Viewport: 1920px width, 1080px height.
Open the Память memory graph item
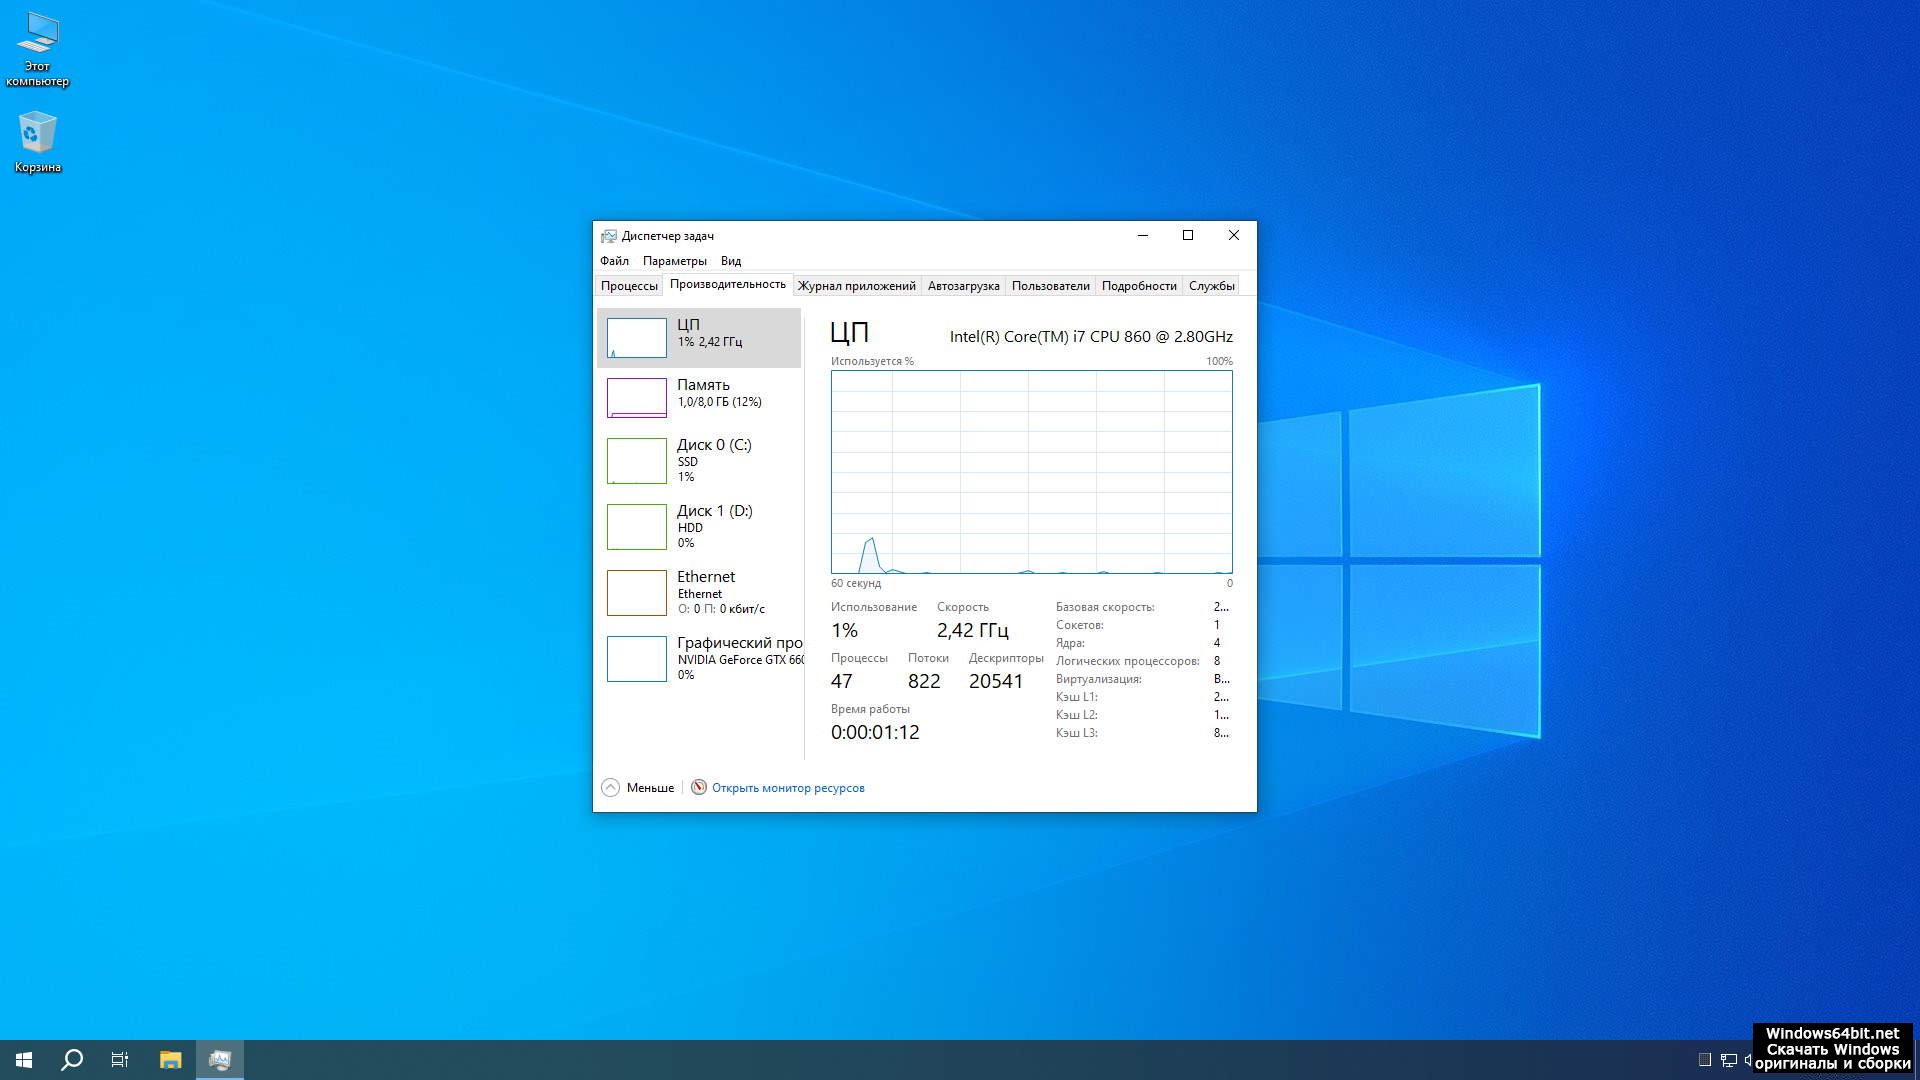698,397
